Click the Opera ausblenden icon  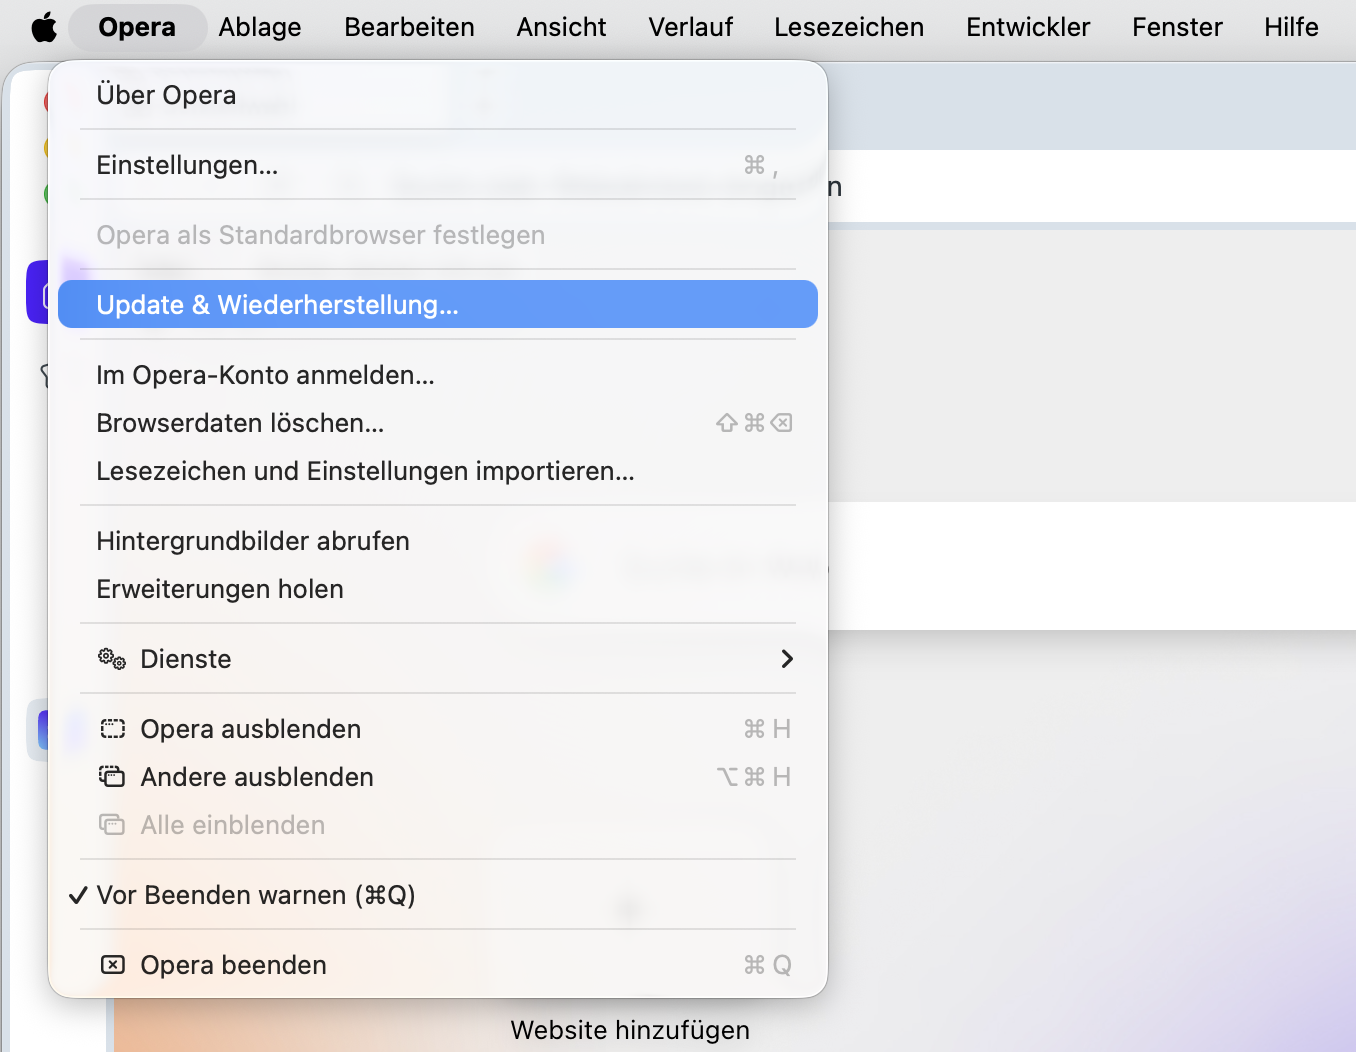click(x=112, y=729)
